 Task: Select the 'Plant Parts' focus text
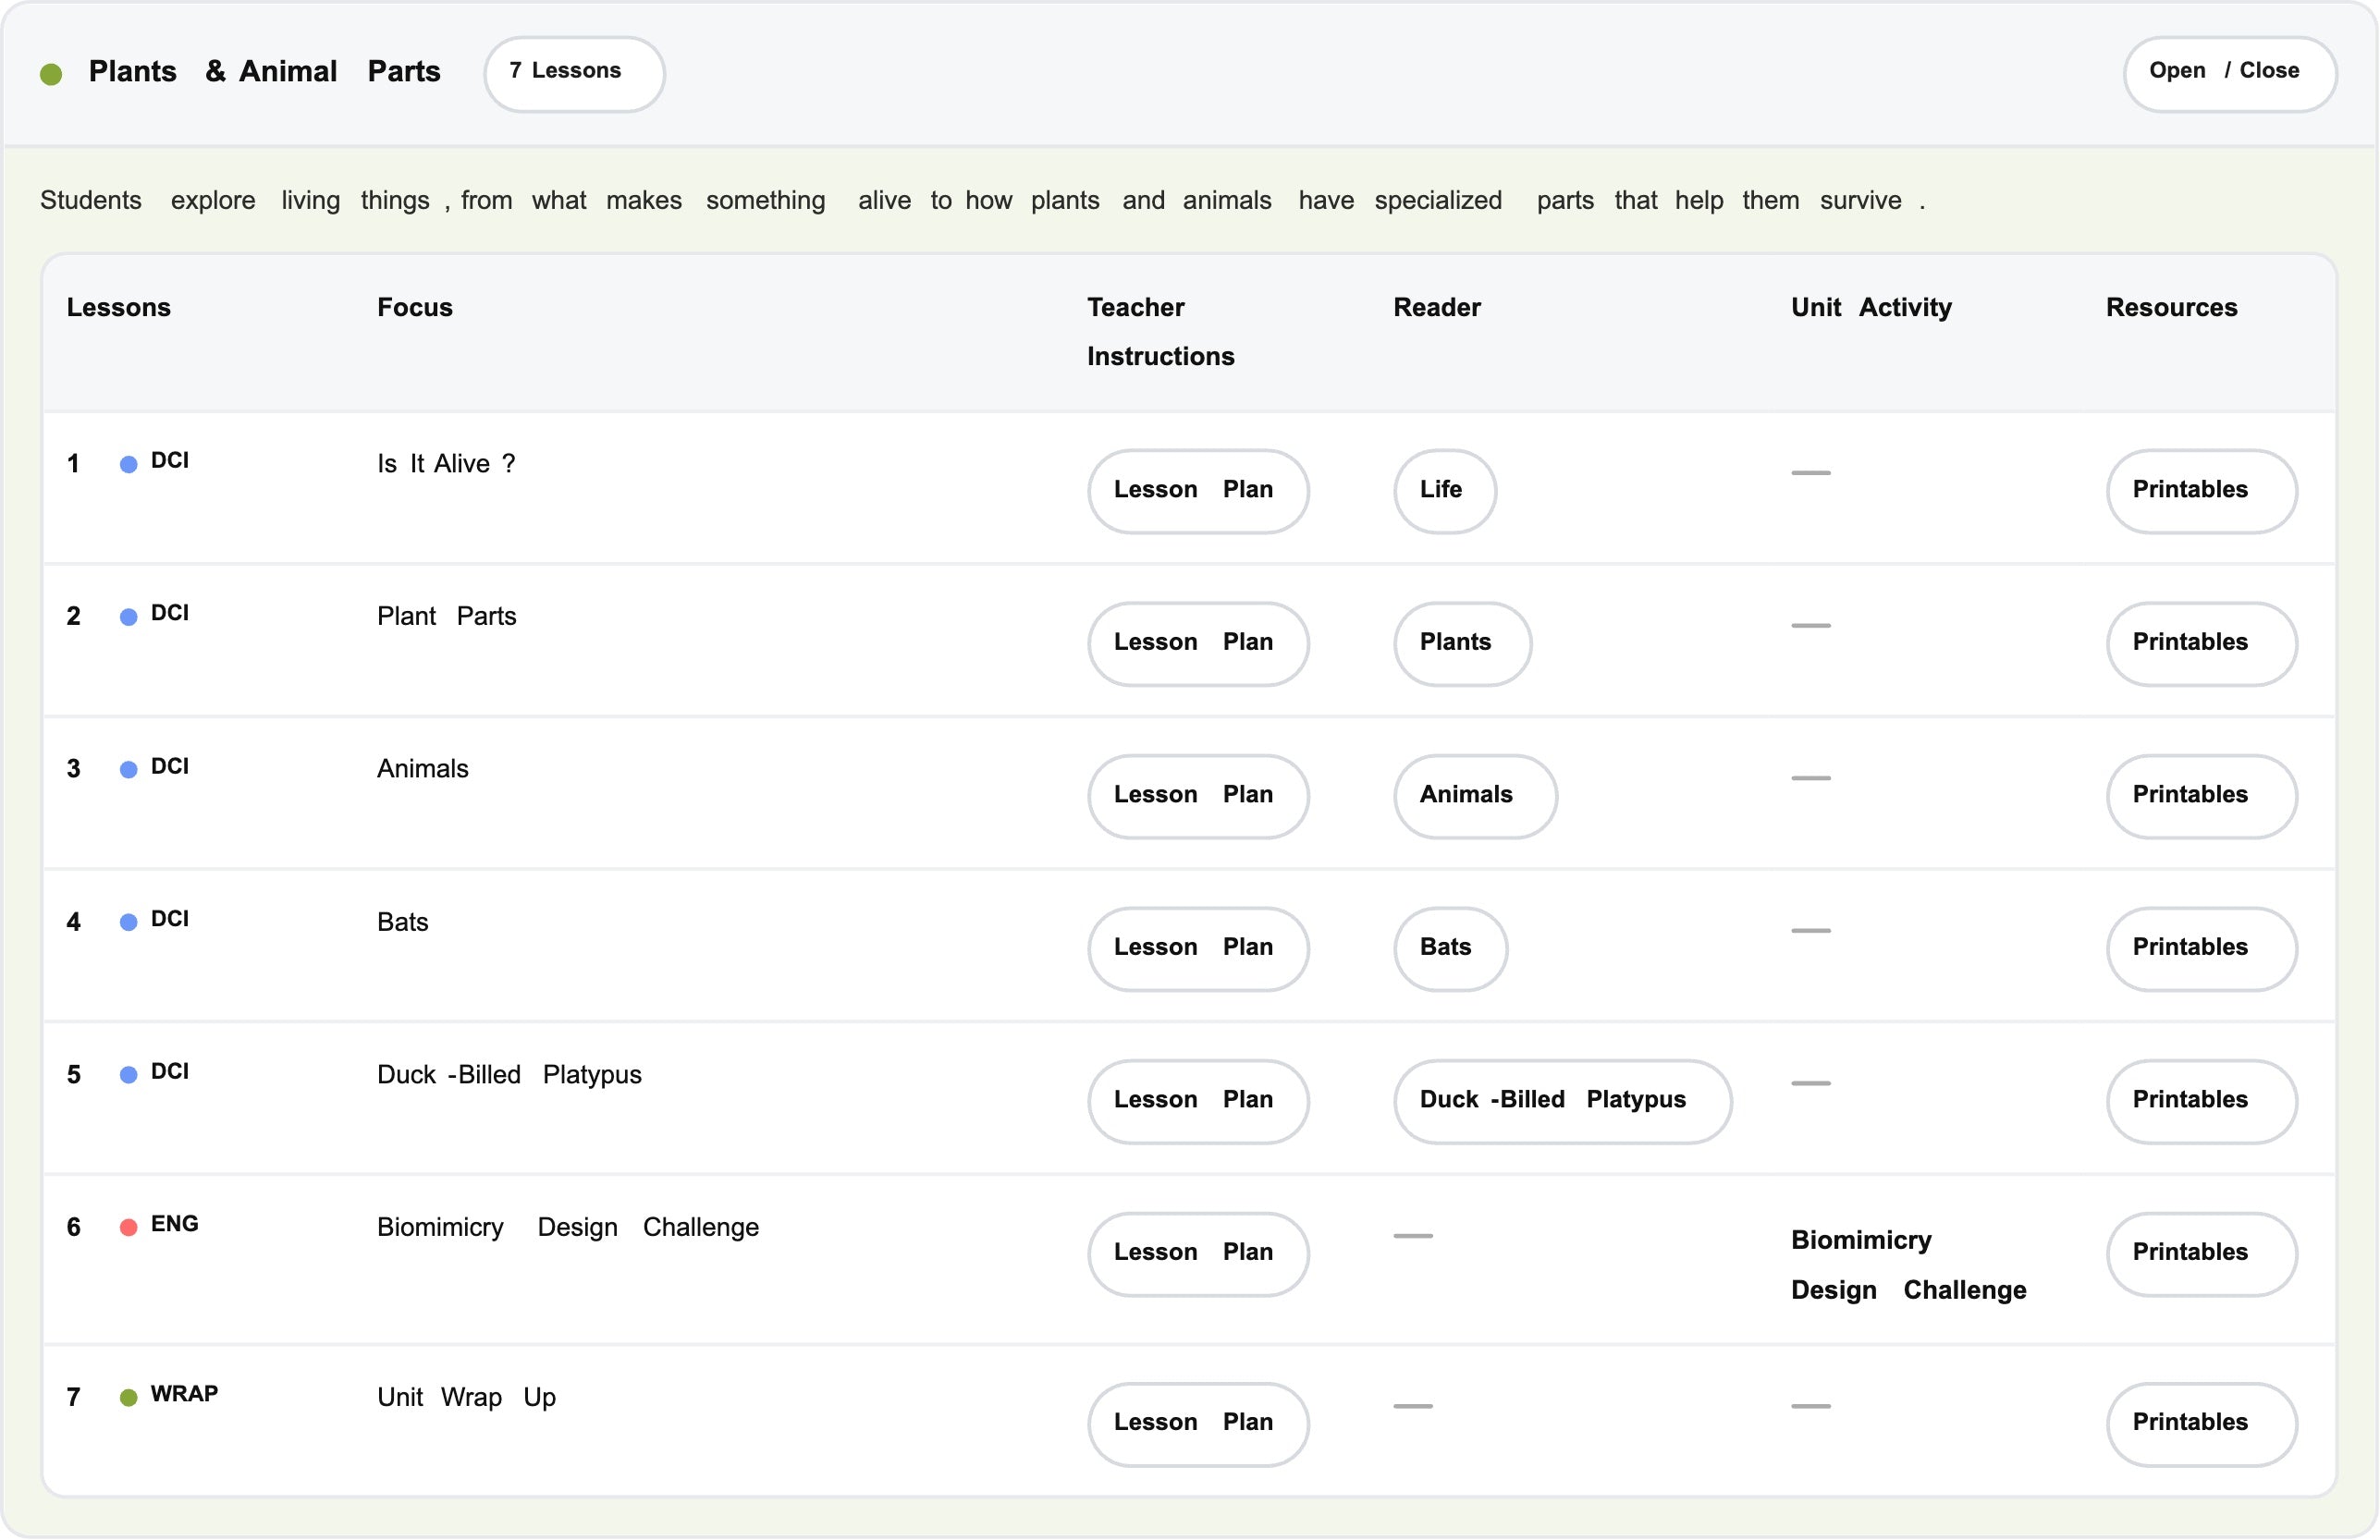click(x=446, y=616)
